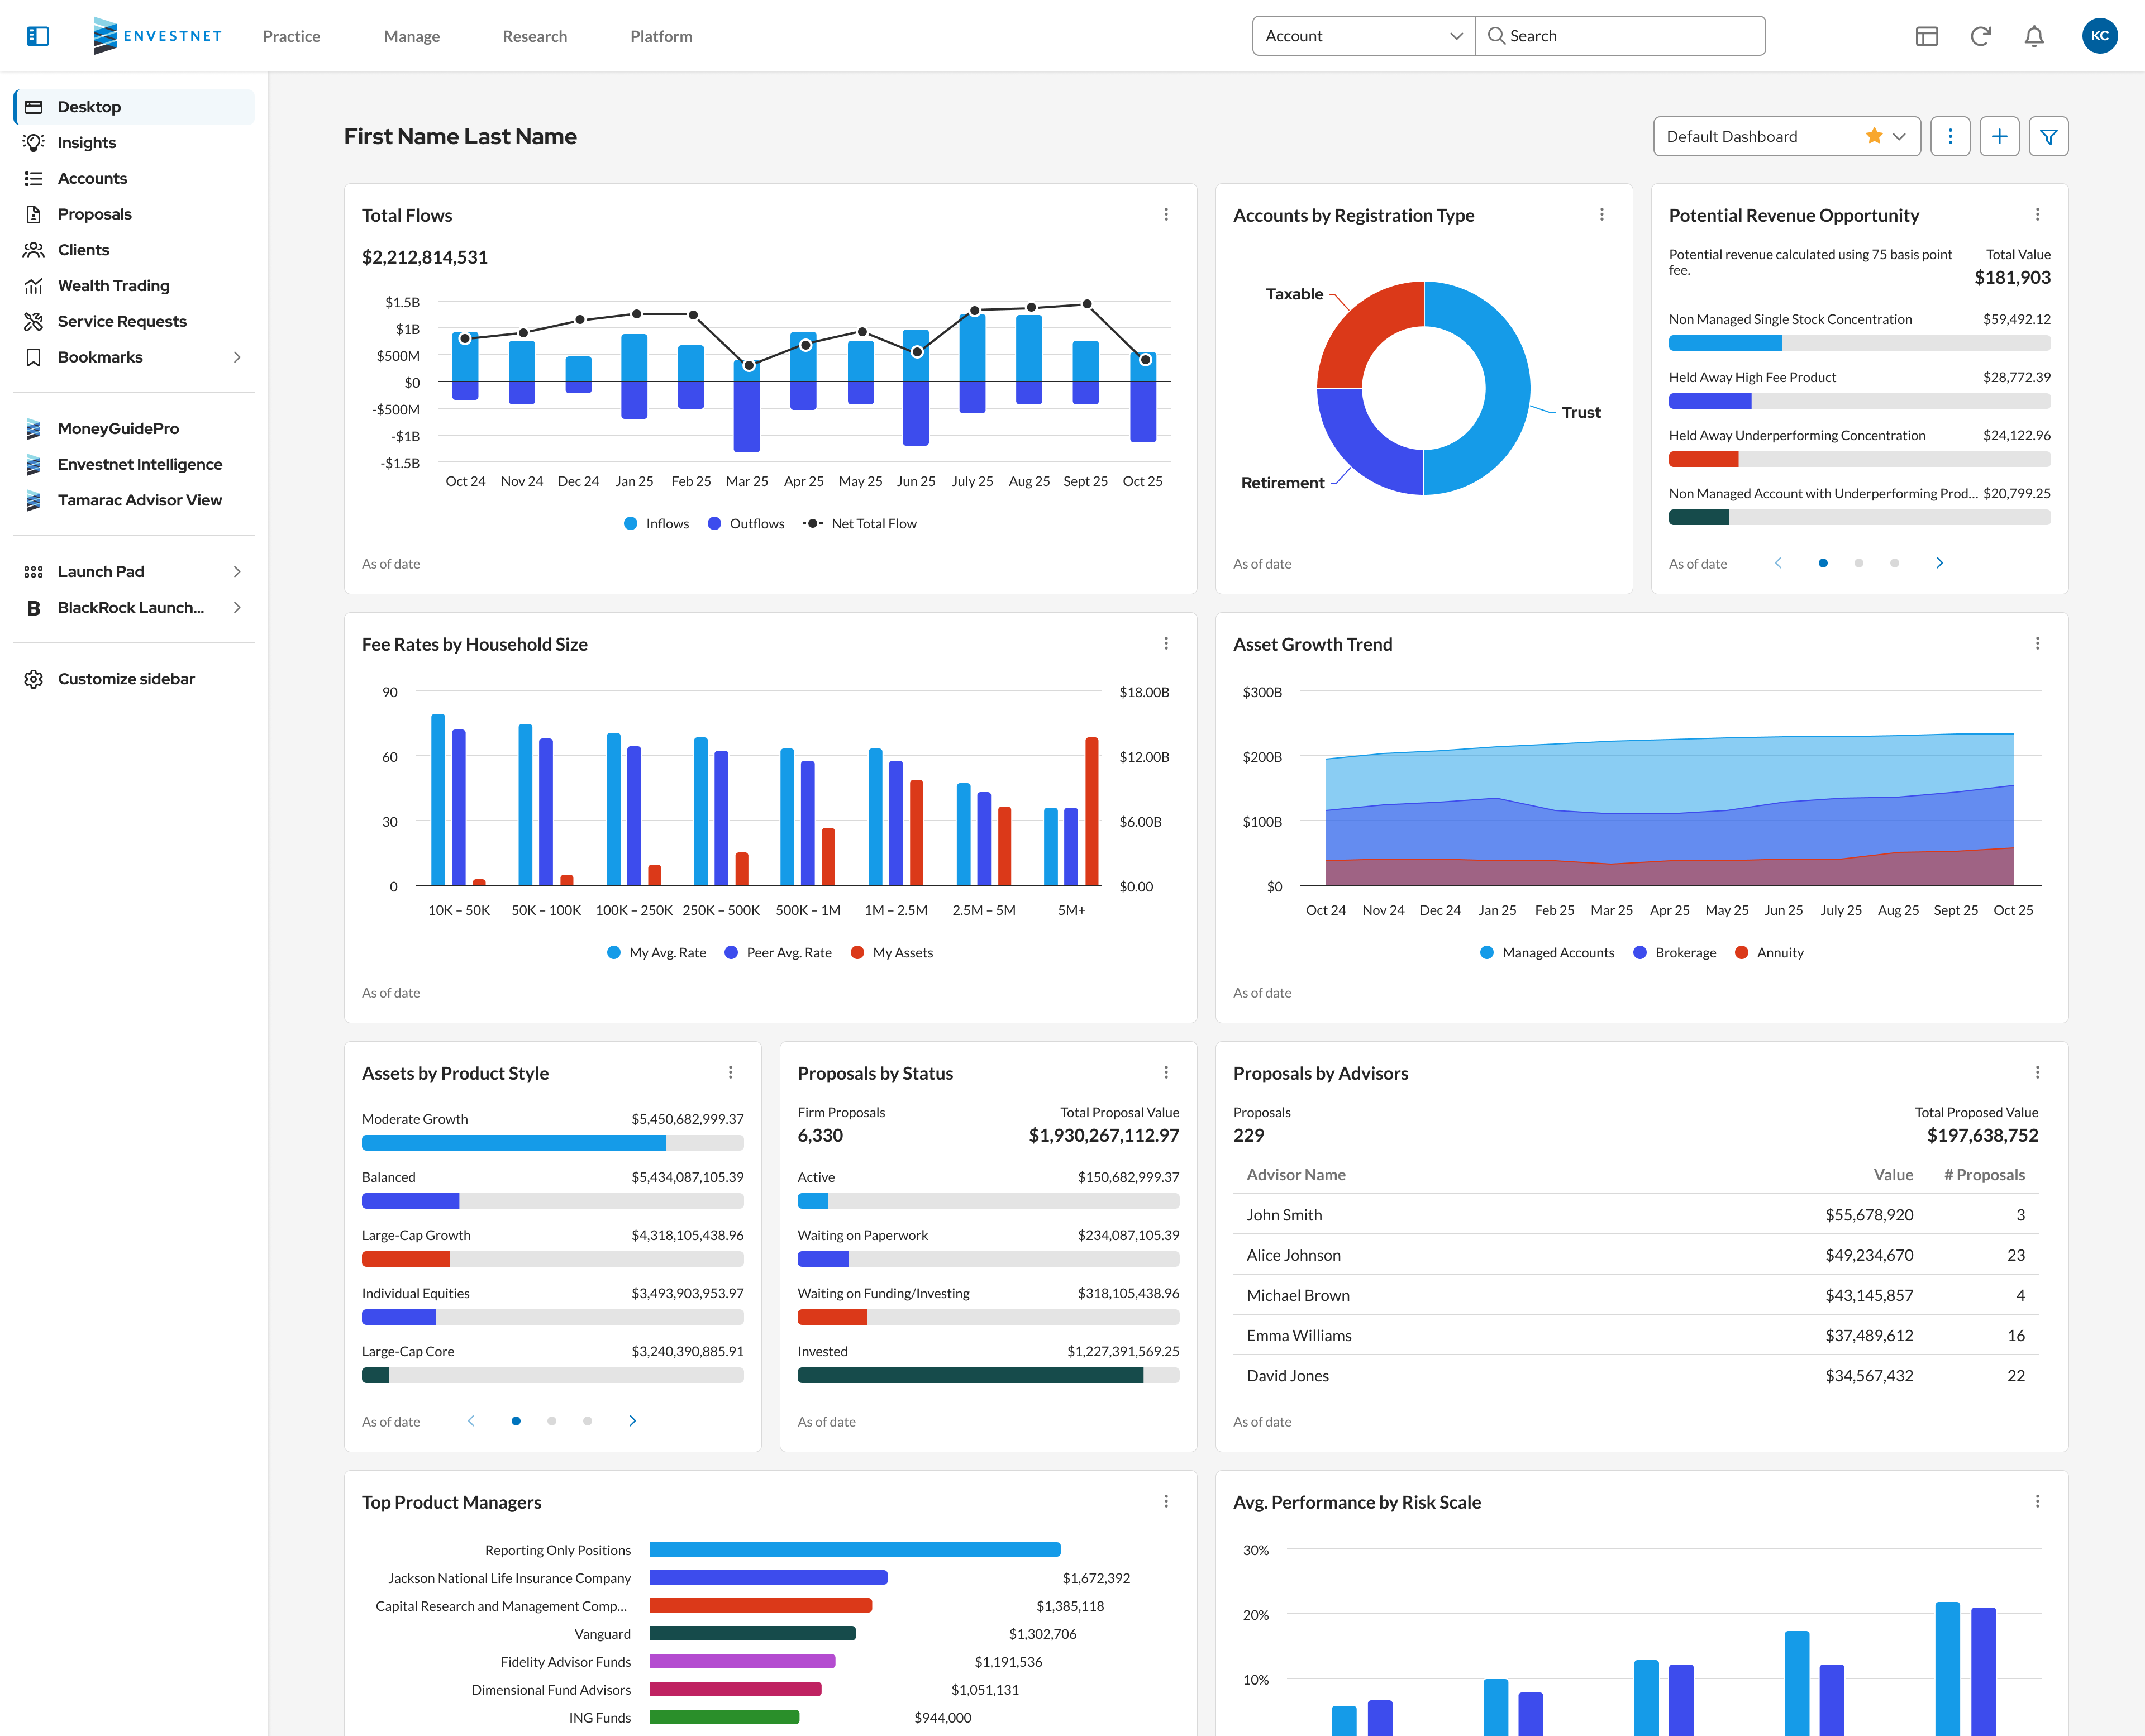Open Proposals by Status widget menu
This screenshot has width=2145, height=1736.
(1165, 1073)
